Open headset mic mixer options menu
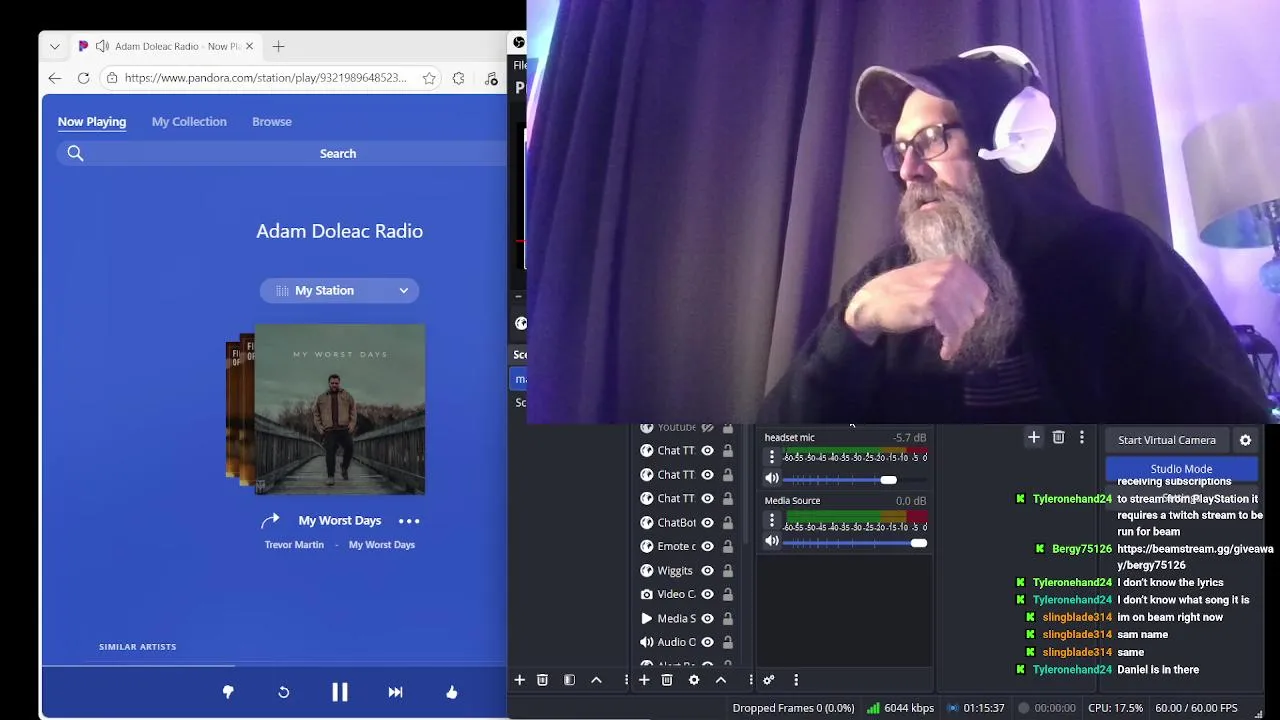 771,457
